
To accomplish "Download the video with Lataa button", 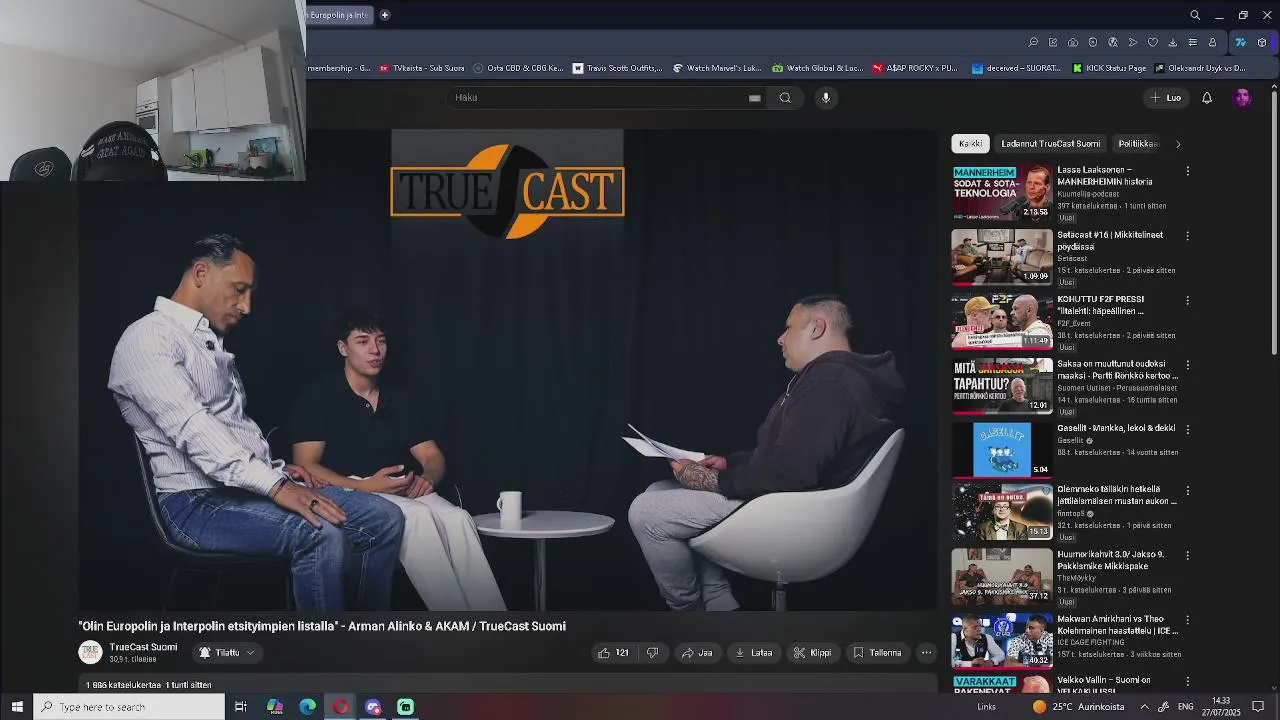I will pyautogui.click(x=754, y=653).
